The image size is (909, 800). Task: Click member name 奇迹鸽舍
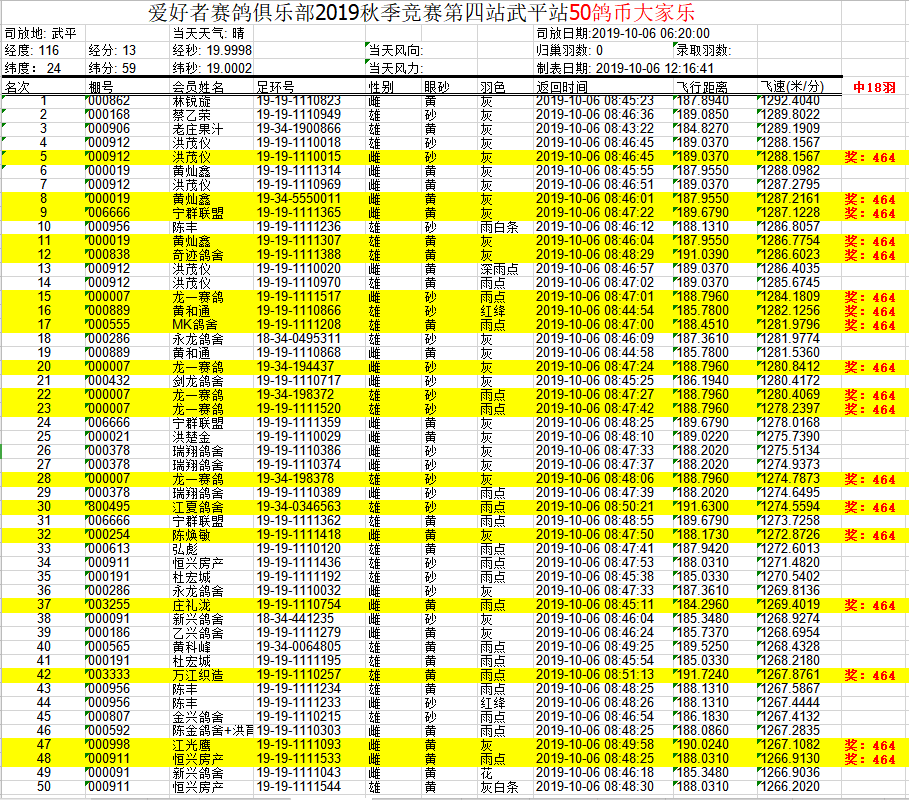click(198, 254)
